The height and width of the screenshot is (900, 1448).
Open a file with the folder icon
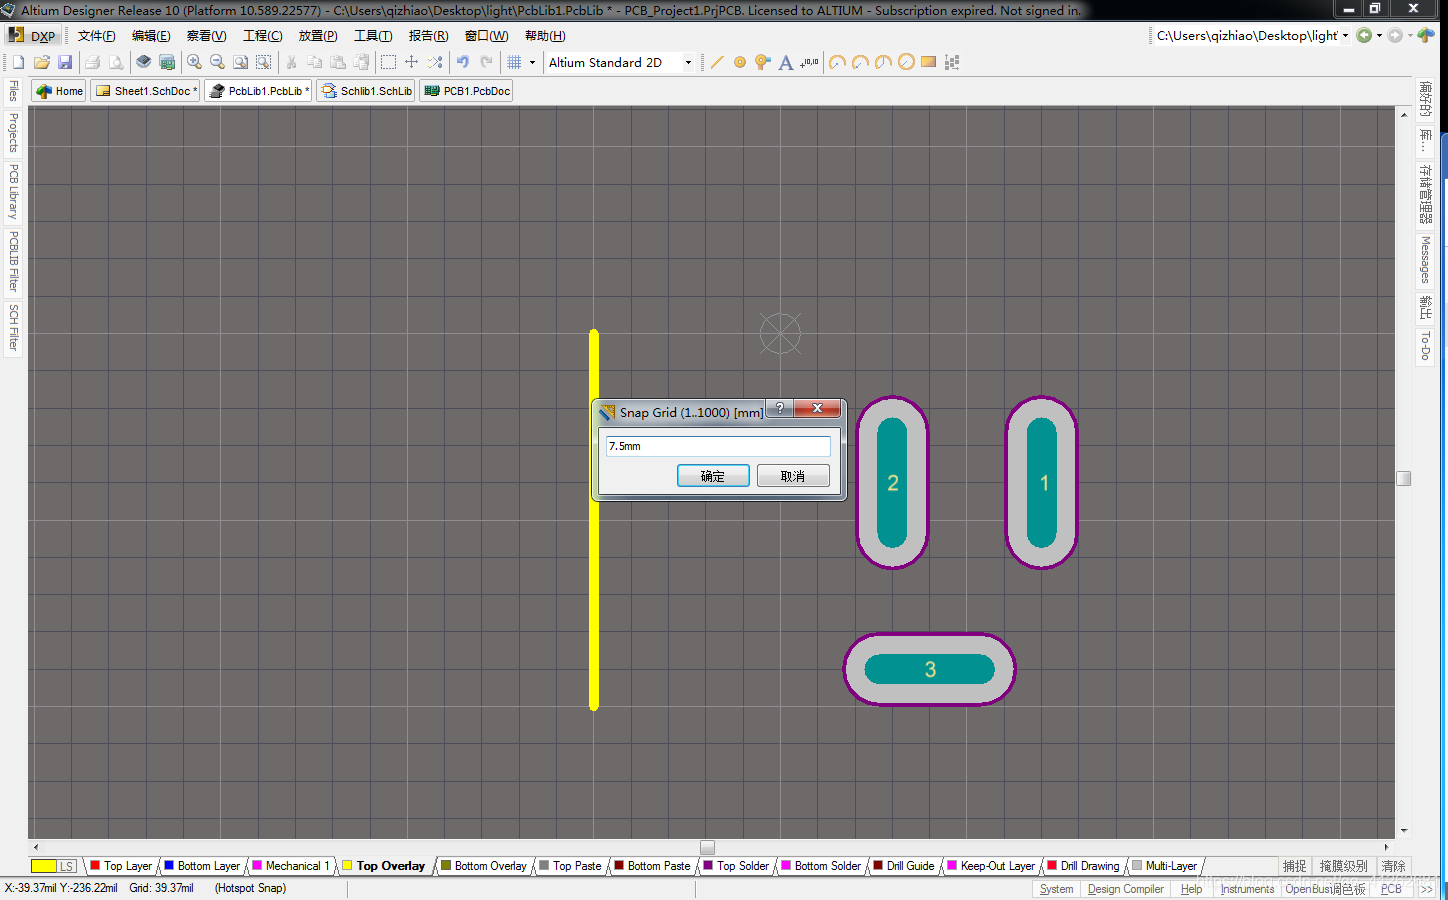42,62
